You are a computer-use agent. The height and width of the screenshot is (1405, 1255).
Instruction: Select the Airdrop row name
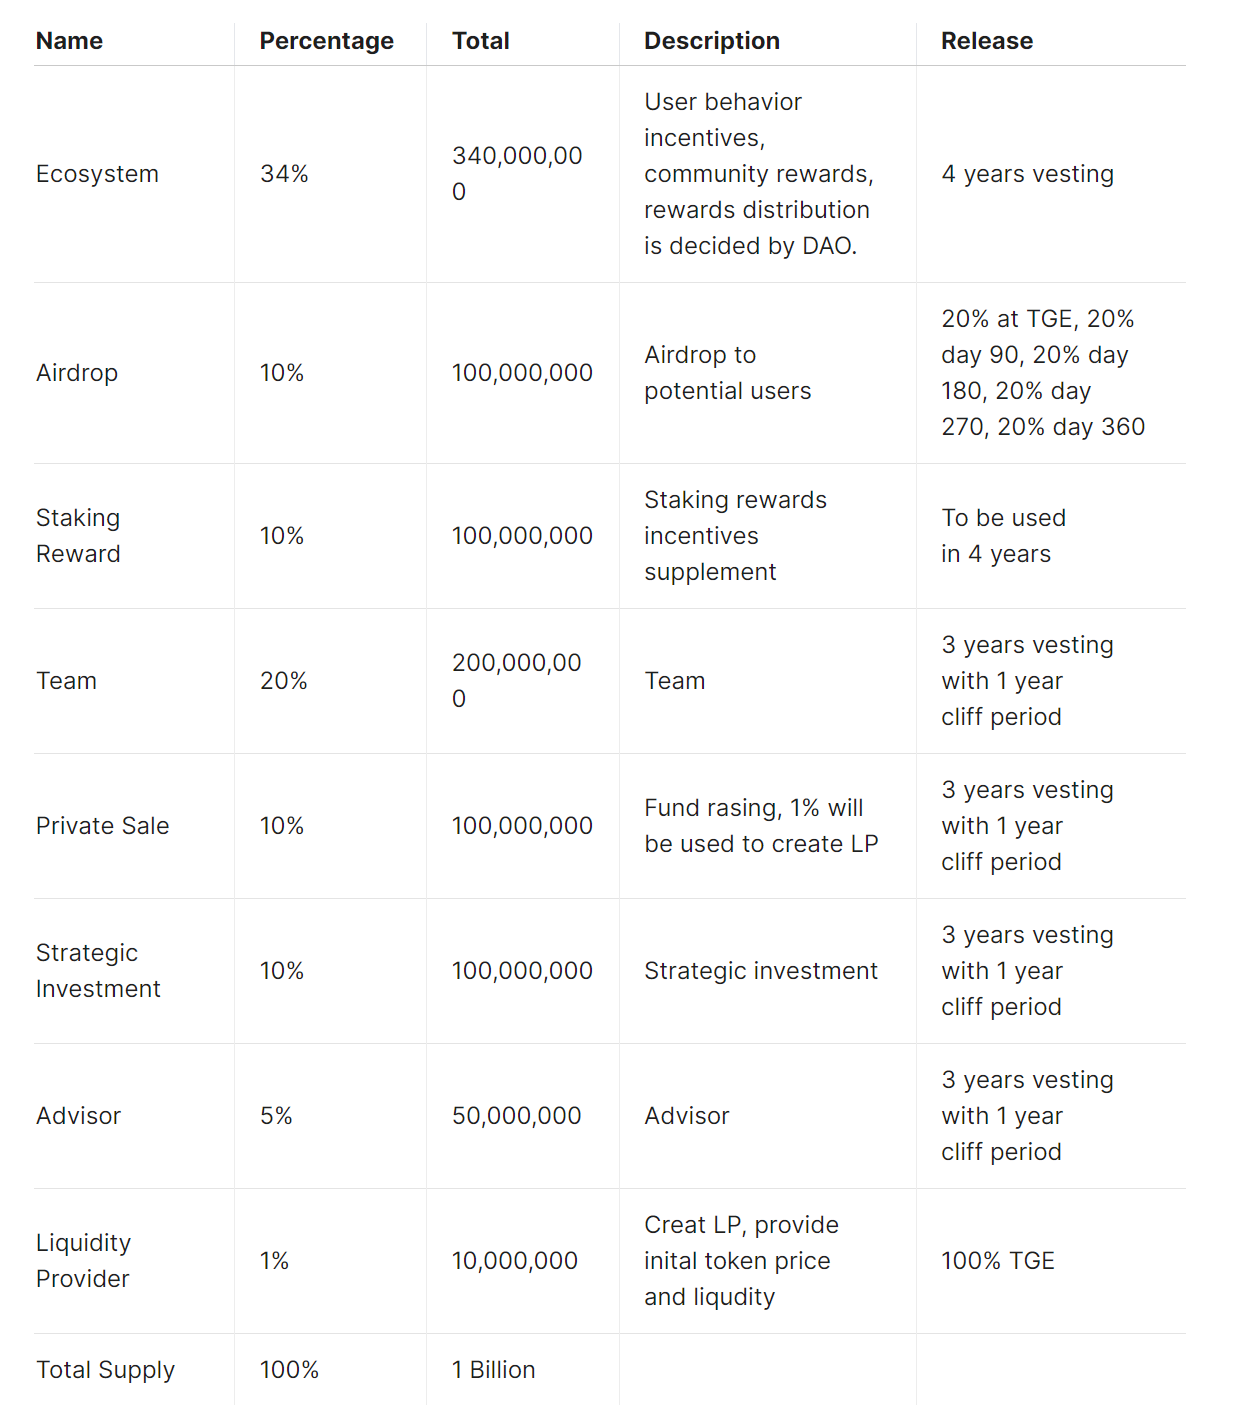tap(77, 373)
